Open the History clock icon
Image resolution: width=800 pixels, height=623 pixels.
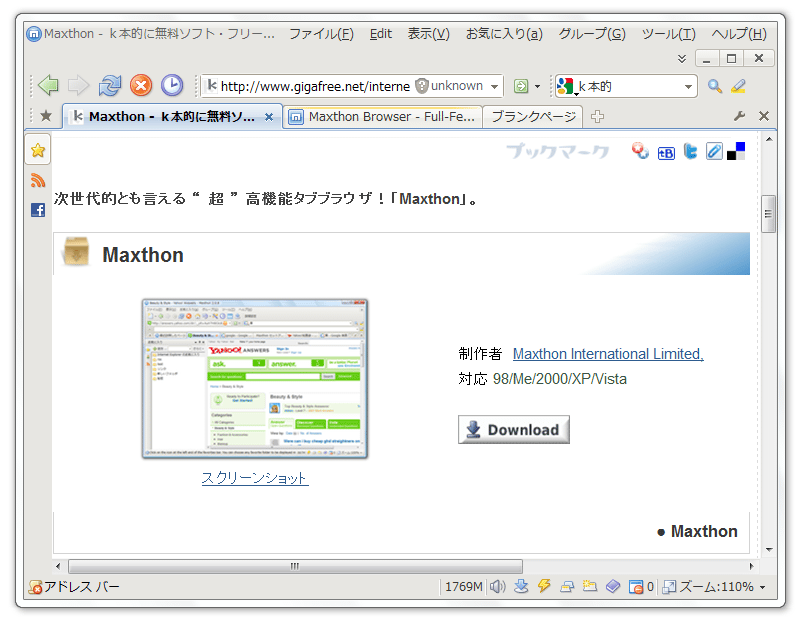(x=172, y=85)
